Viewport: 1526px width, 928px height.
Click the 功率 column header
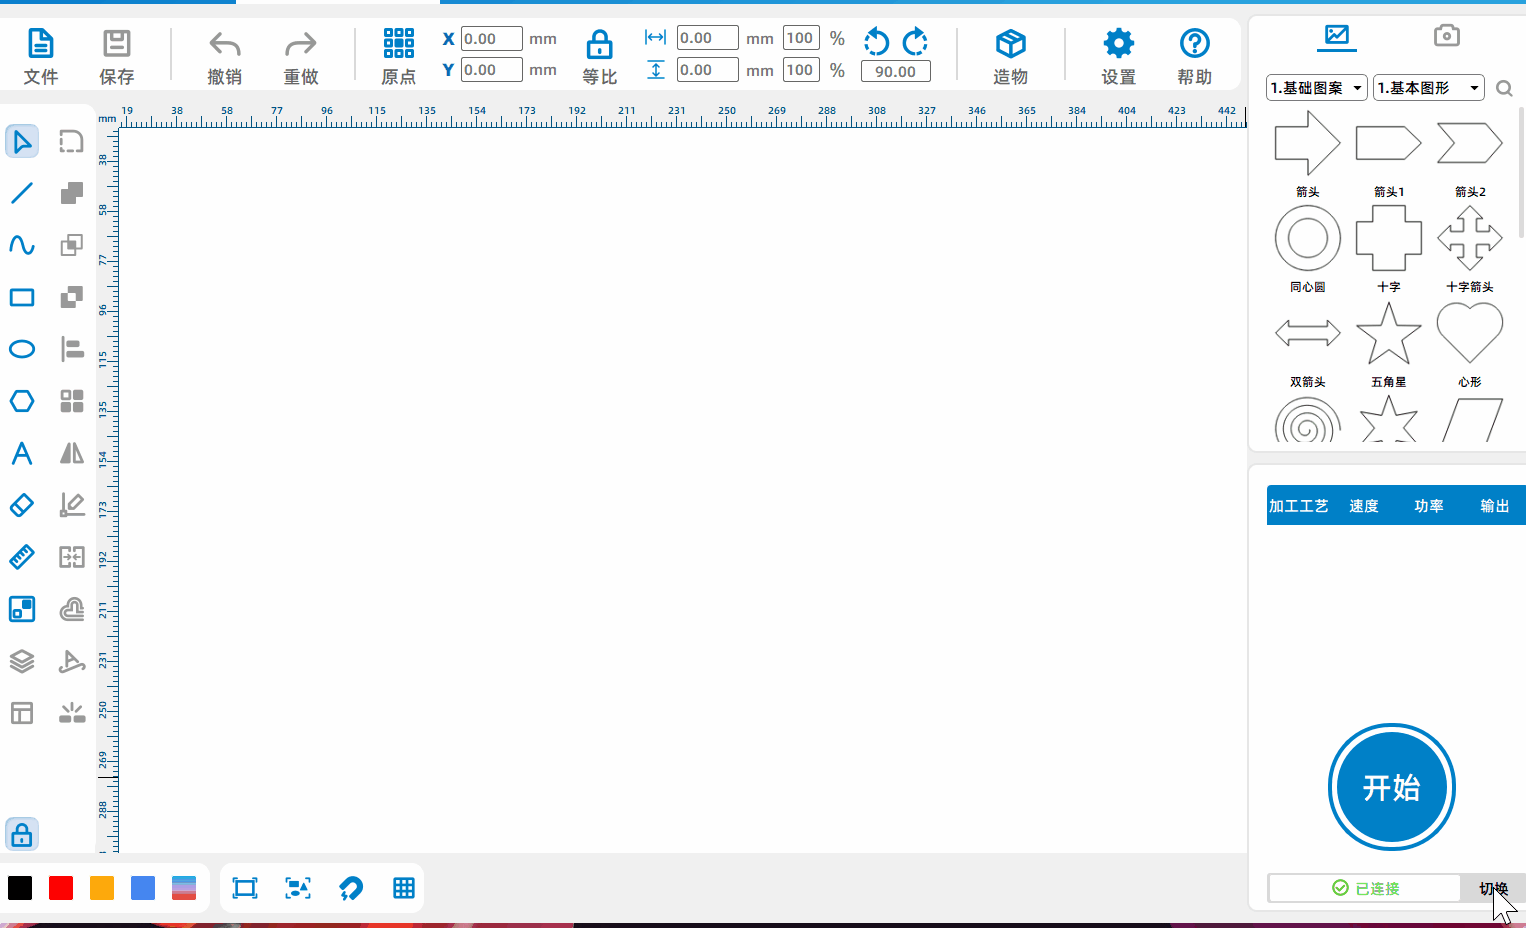pyautogui.click(x=1429, y=506)
